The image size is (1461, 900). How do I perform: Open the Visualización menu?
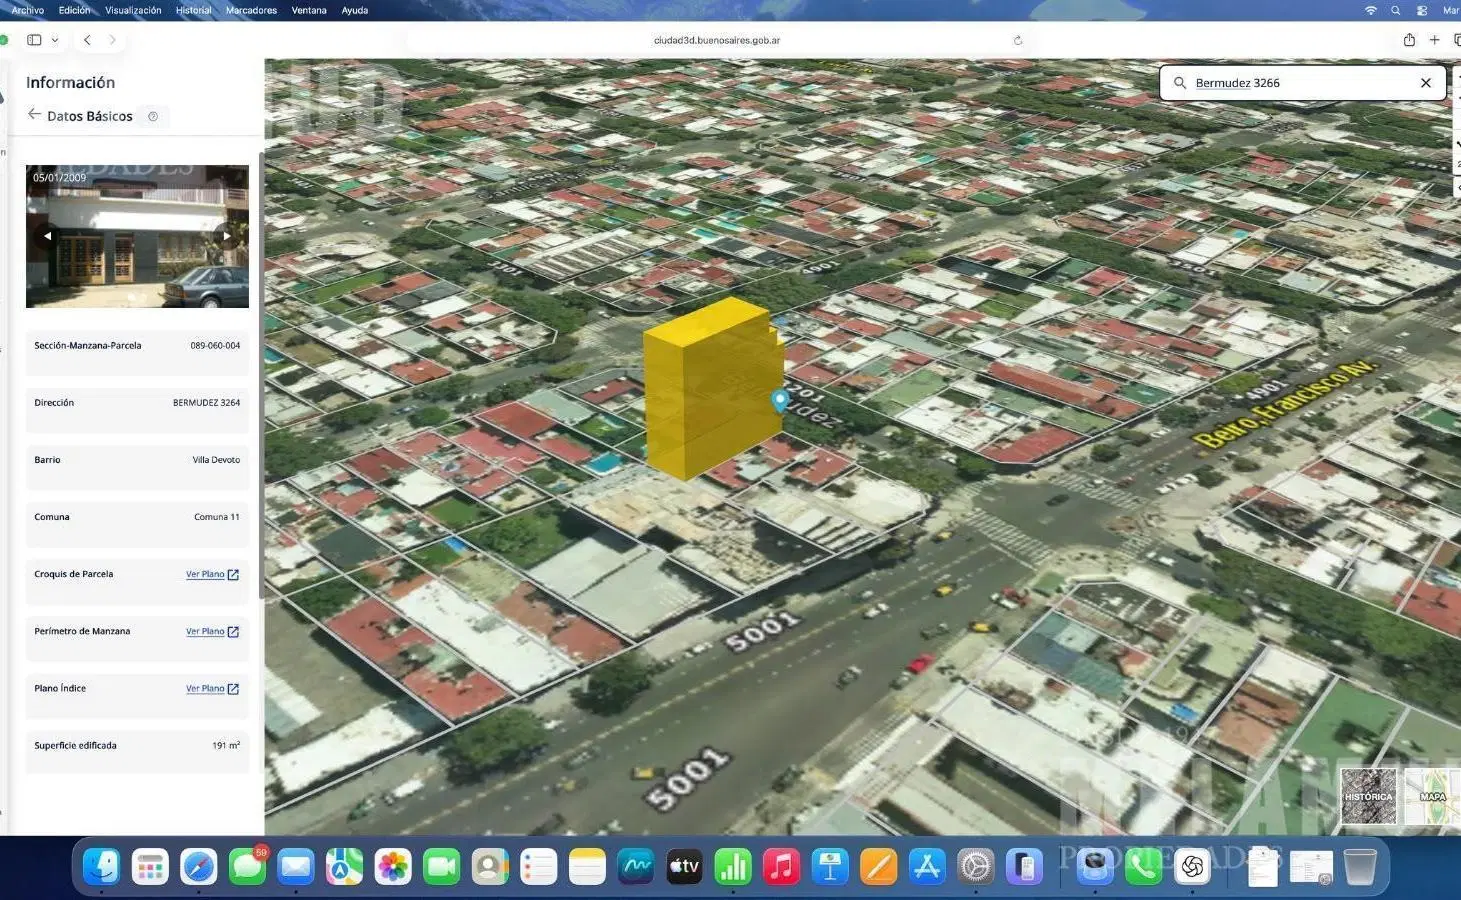tap(133, 10)
